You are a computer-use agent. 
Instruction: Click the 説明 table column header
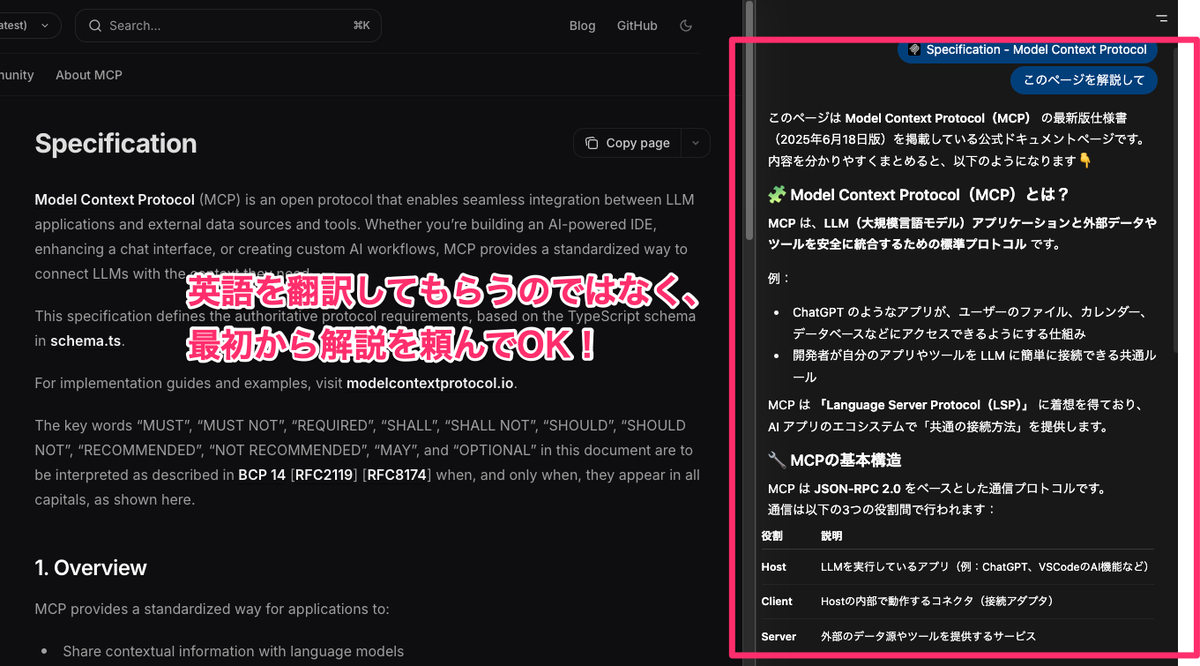[832, 536]
